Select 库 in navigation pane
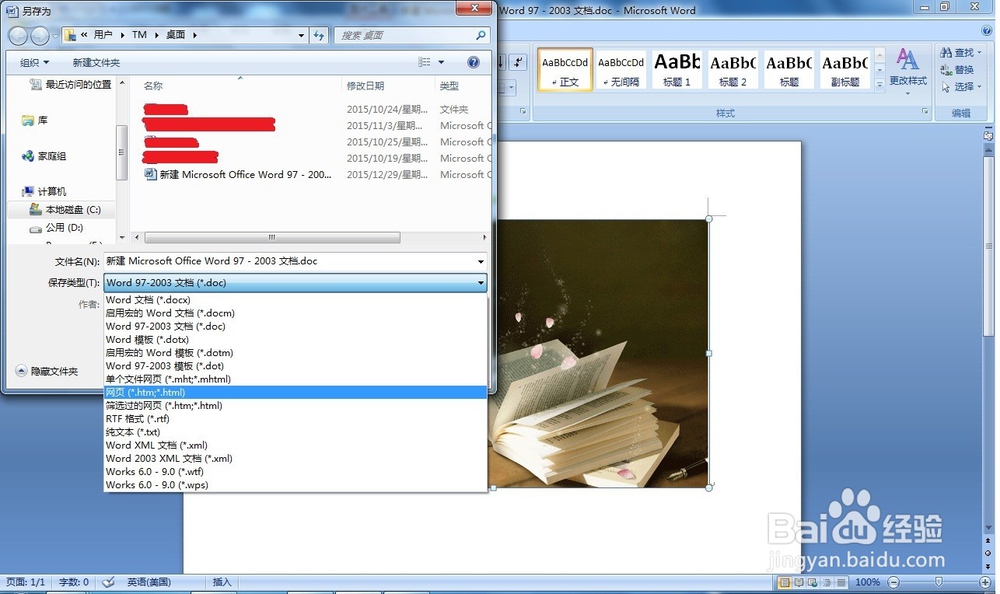 tap(35, 120)
